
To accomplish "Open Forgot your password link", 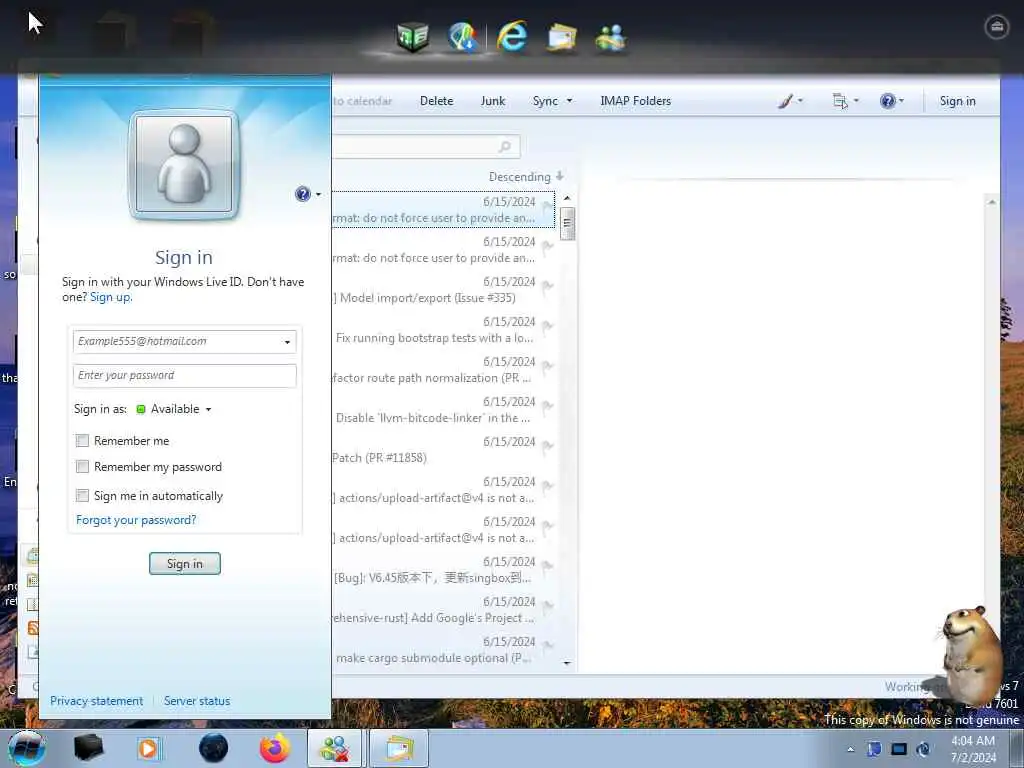I will [x=136, y=520].
